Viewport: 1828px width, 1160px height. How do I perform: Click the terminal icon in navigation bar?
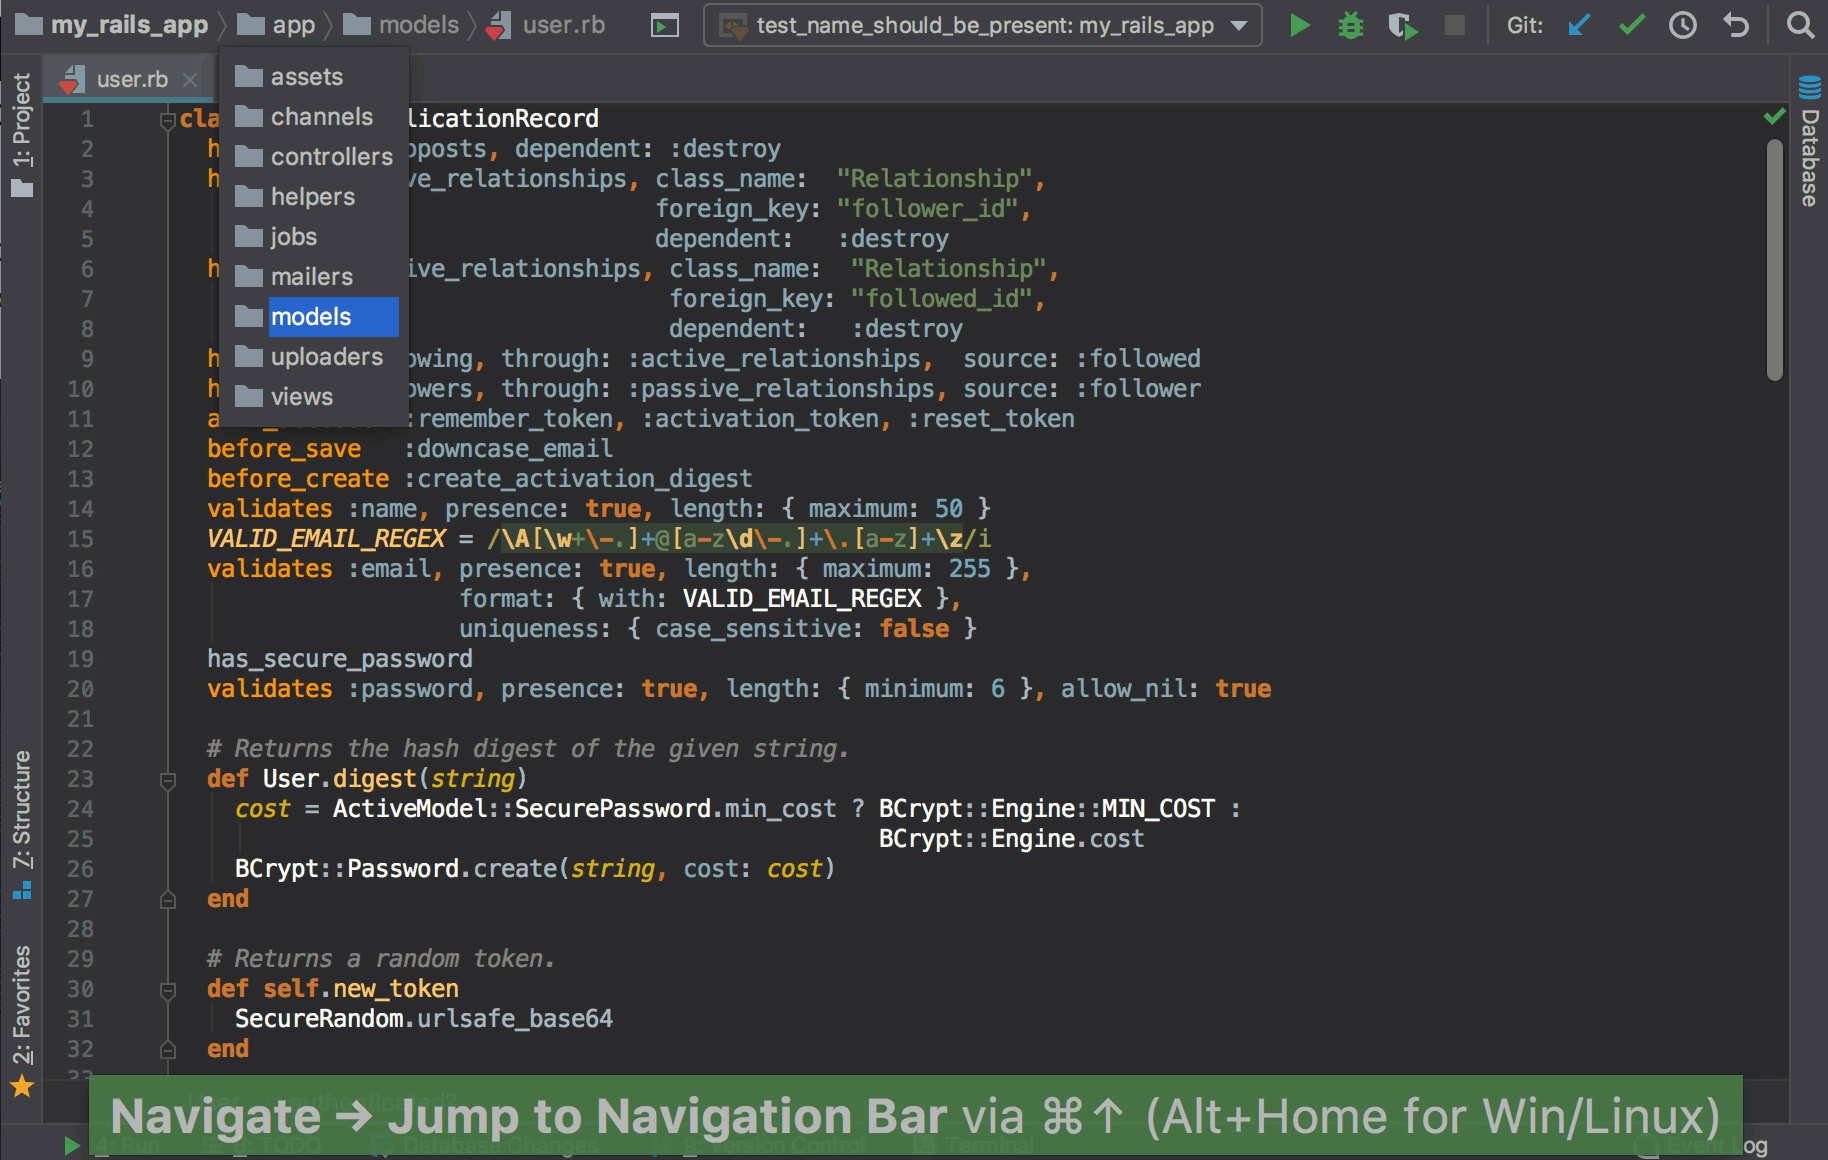[x=664, y=25]
